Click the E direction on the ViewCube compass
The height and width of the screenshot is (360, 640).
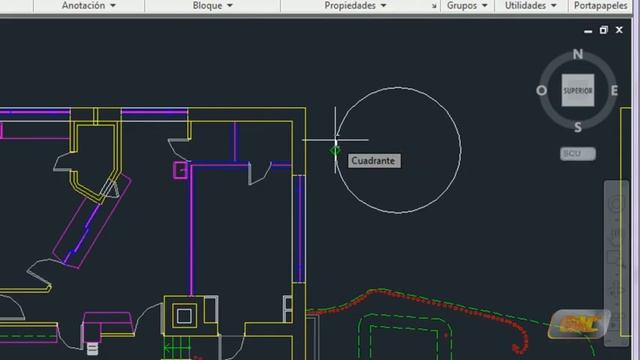[614, 91]
